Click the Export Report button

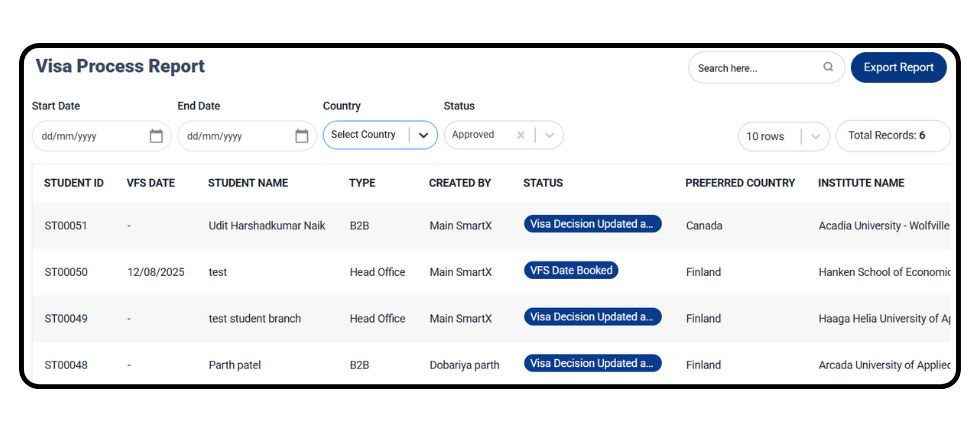click(x=899, y=68)
